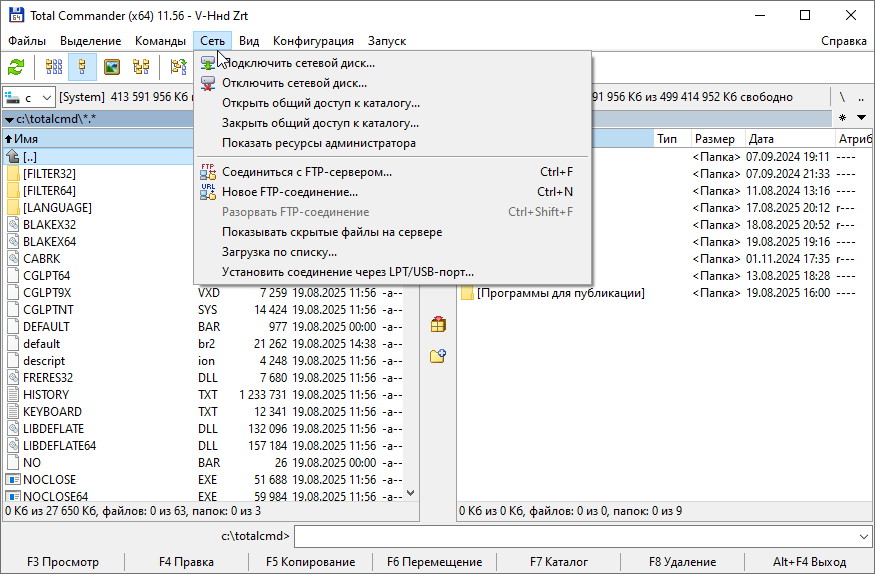
Task: Go up via the two-dots button
Action: pos(862,98)
